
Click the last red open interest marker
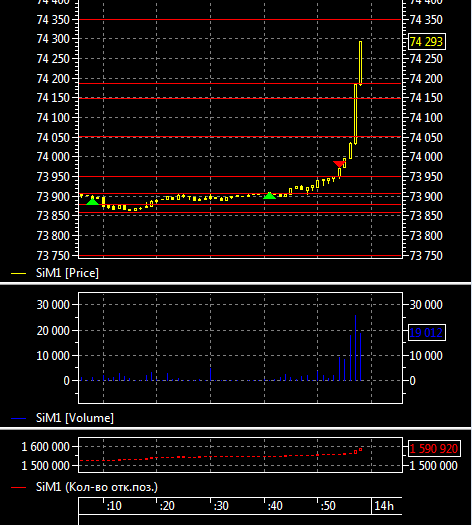[x=361, y=450]
